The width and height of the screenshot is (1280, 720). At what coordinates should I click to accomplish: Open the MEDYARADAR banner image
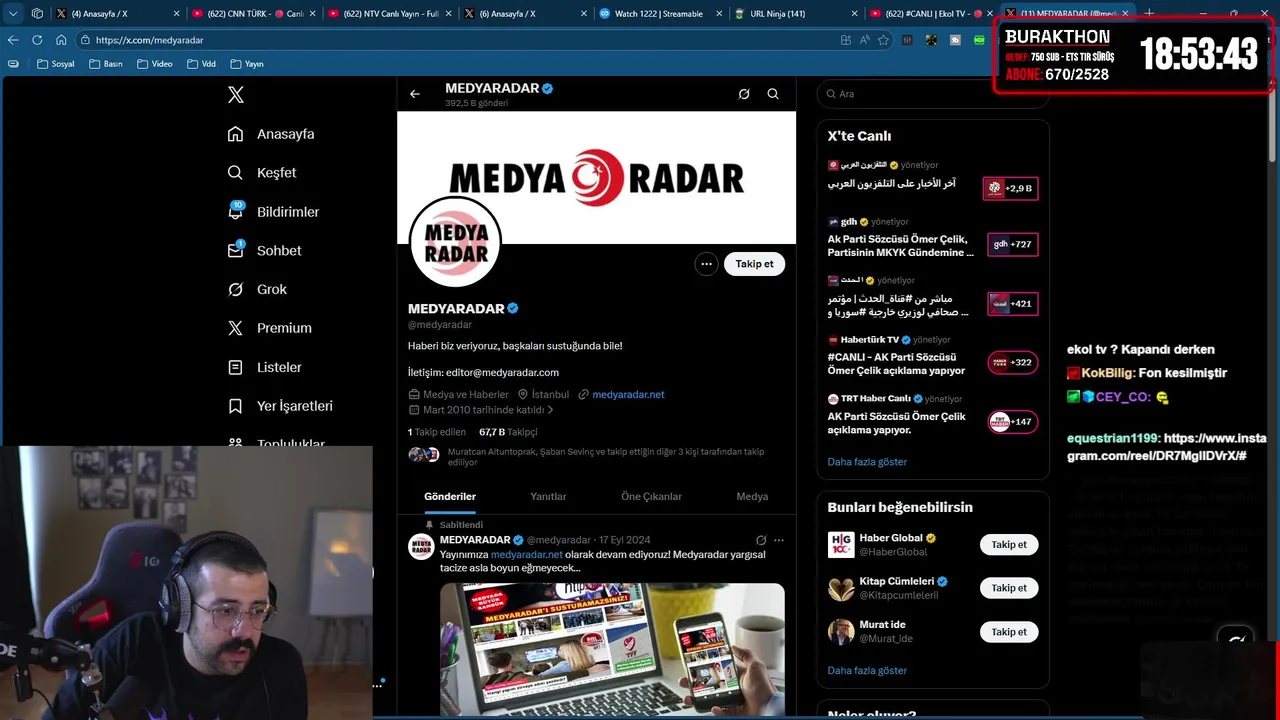click(x=596, y=178)
